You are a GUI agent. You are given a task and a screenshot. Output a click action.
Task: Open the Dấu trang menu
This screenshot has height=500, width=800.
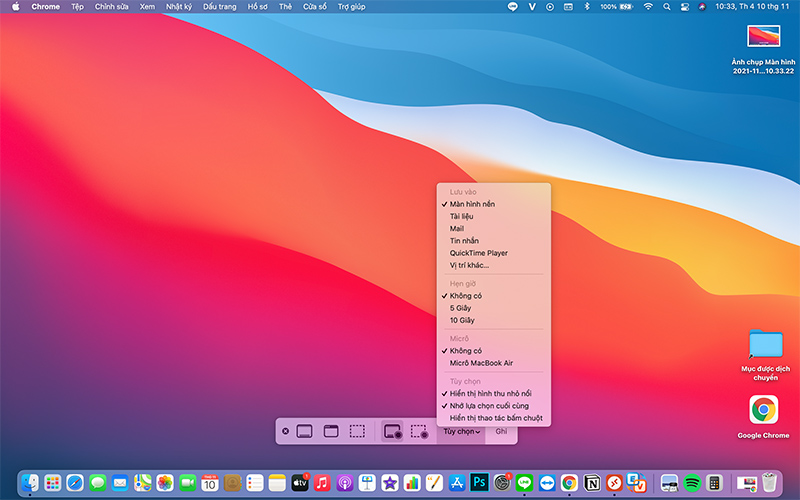[x=218, y=6]
